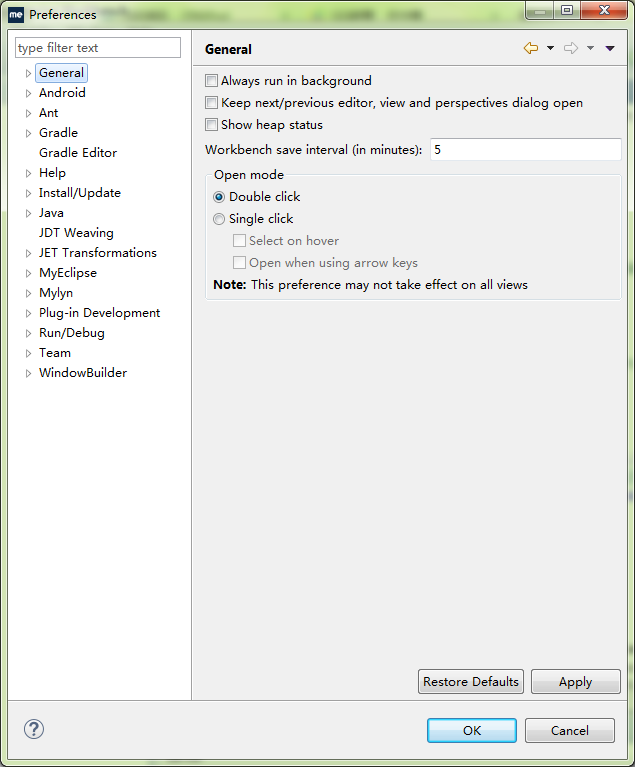Click the Workbench save interval field
Viewport: 635px width, 767px height.
[x=525, y=150]
